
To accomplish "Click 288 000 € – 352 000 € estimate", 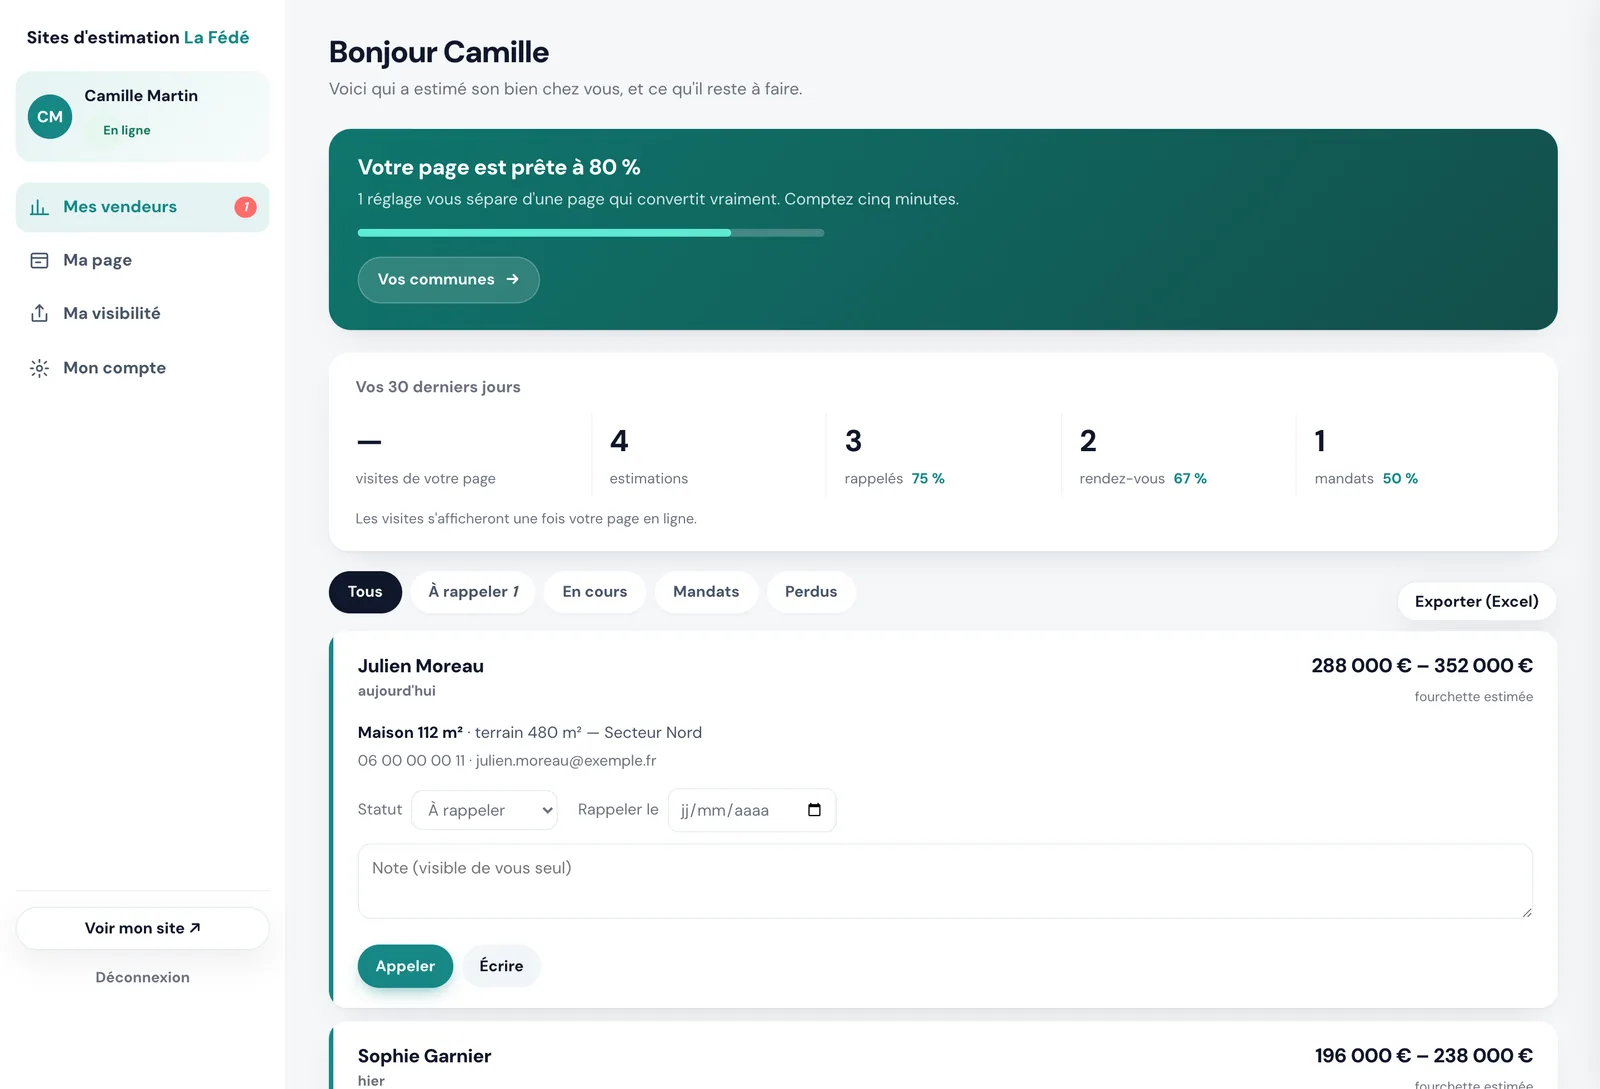I will tap(1422, 665).
